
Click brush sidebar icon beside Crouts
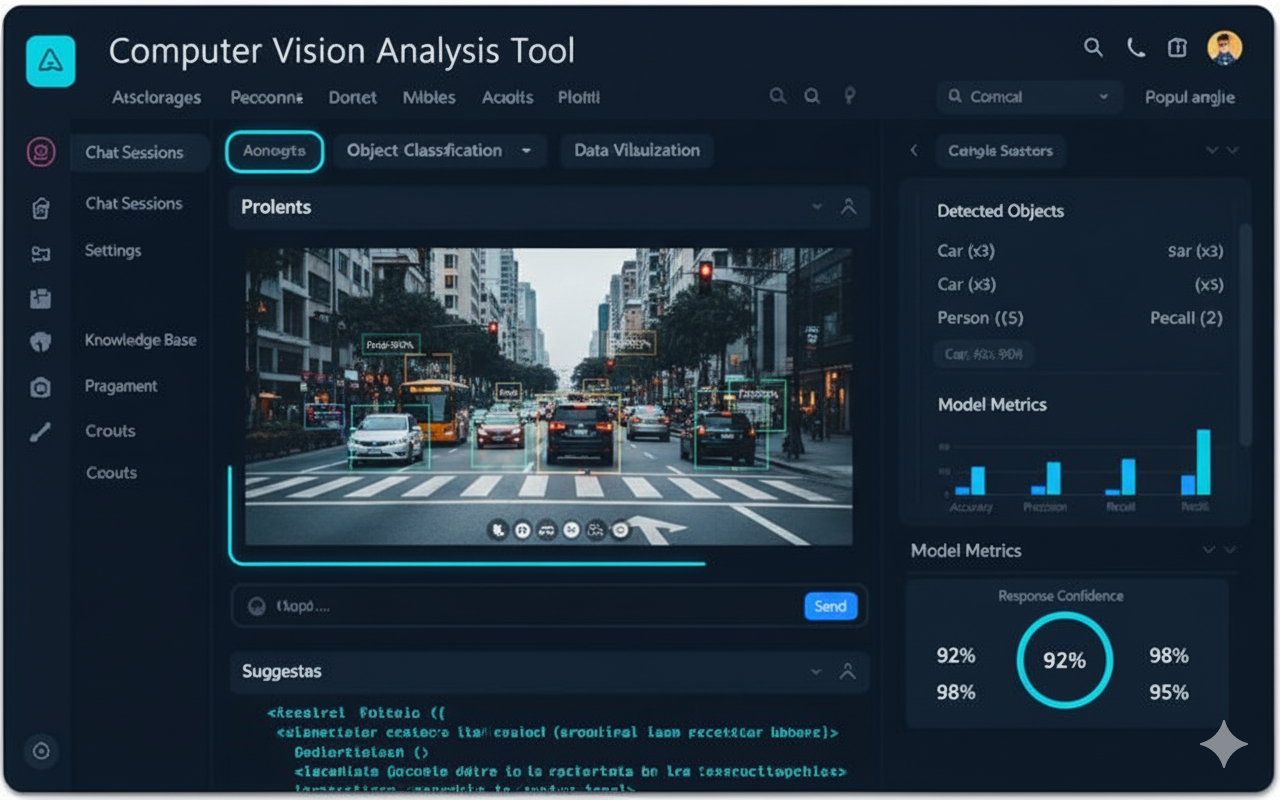[x=40, y=433]
